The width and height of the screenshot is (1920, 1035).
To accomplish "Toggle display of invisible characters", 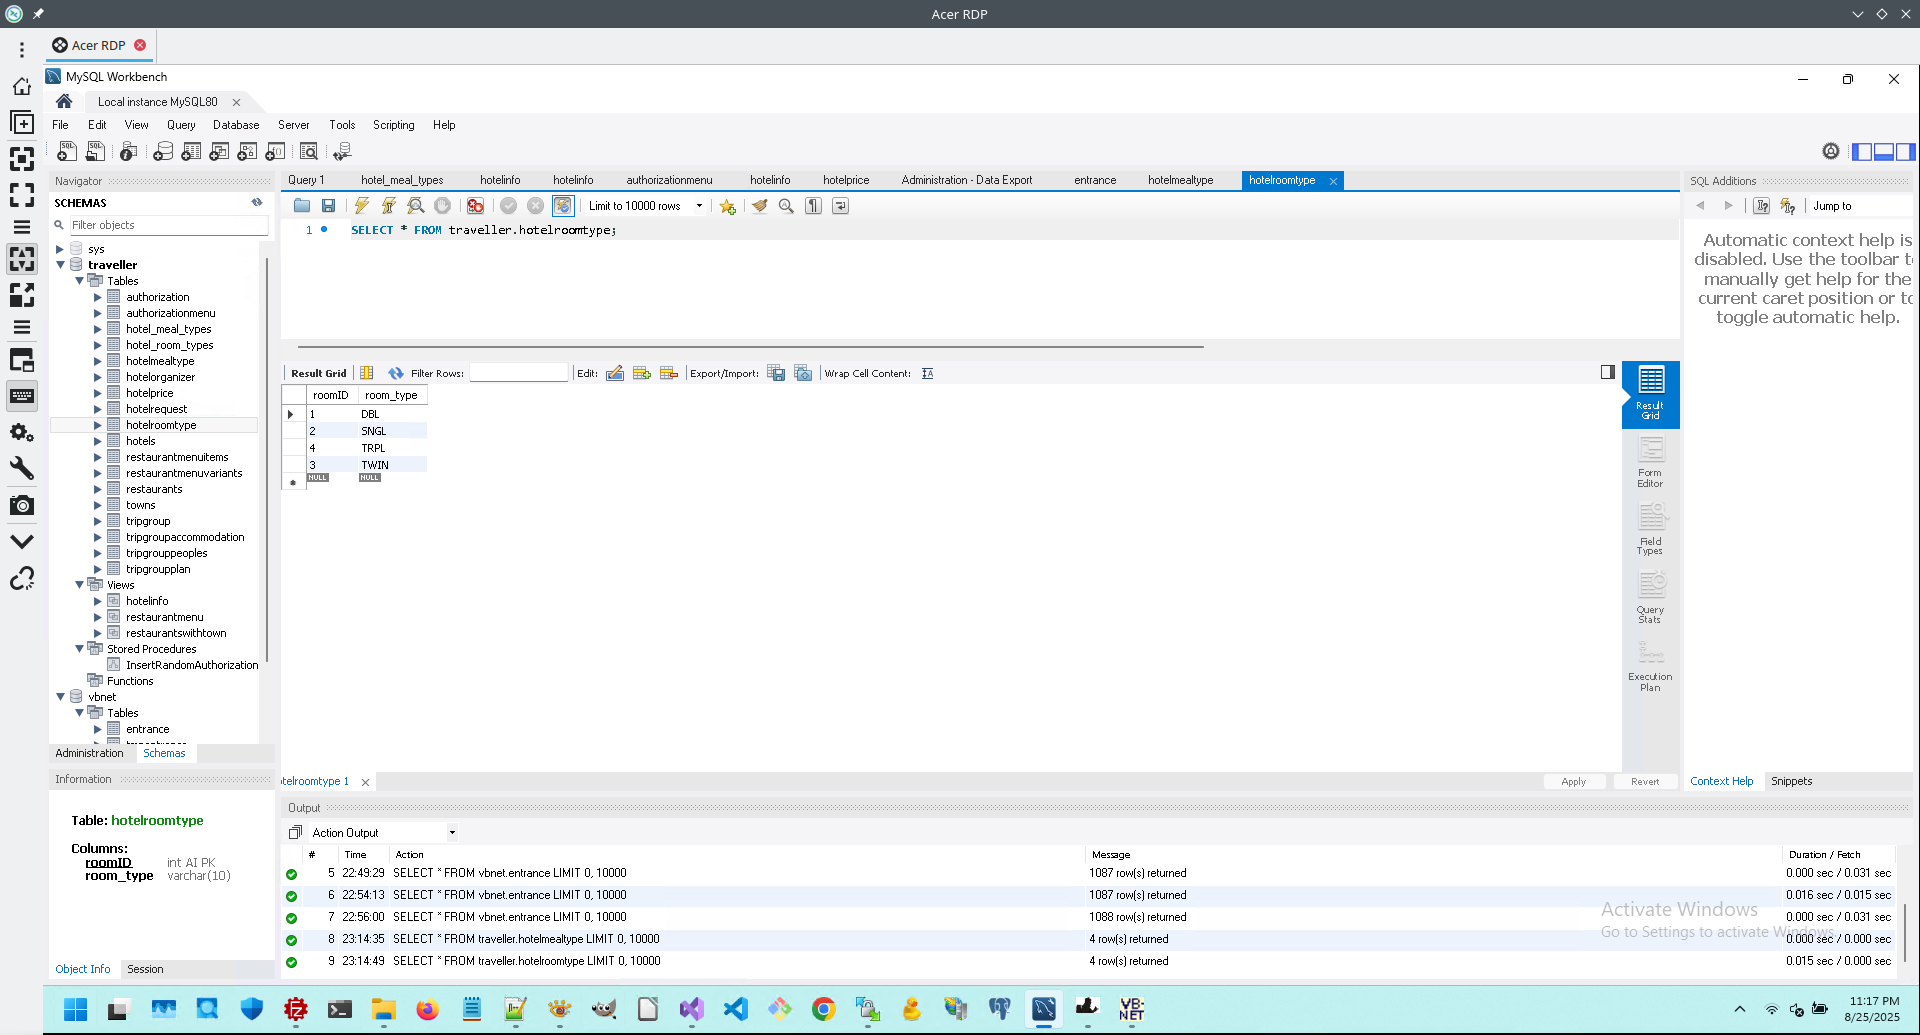I will point(814,206).
